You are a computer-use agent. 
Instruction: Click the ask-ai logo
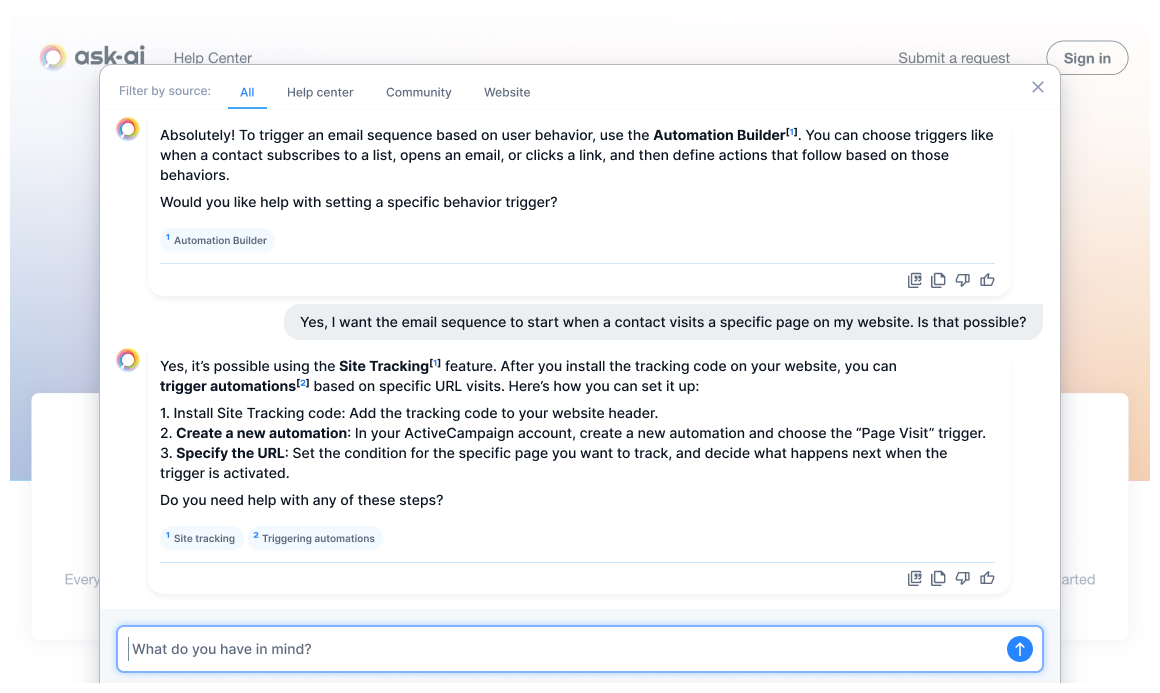click(92, 56)
